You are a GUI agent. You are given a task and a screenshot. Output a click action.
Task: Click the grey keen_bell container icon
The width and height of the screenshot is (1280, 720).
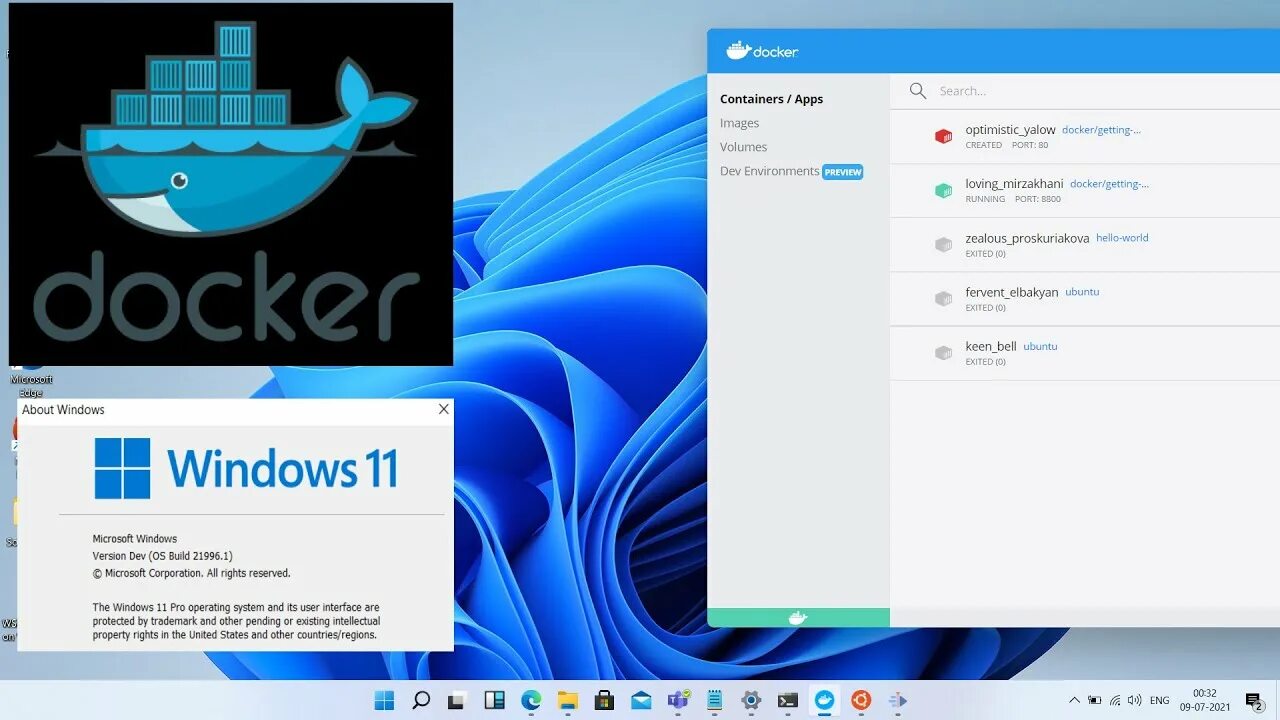coord(943,352)
